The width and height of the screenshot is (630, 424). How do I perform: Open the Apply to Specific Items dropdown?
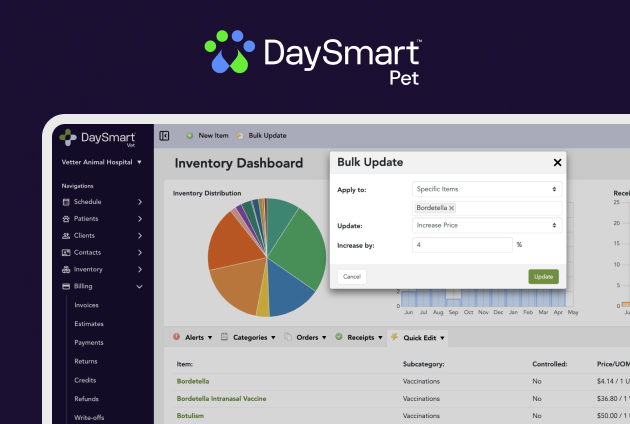[487, 189]
